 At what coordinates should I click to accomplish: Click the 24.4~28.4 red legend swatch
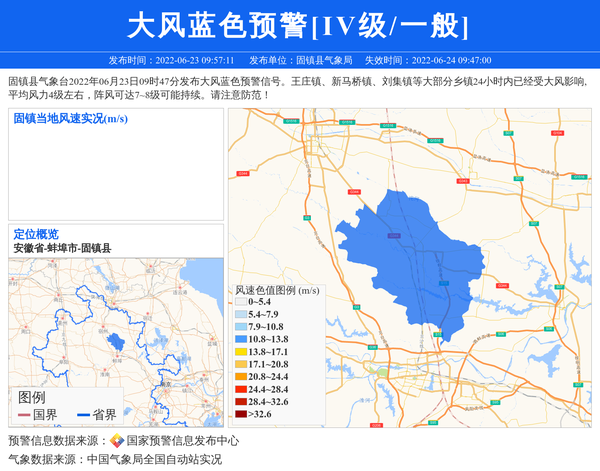tap(240, 389)
